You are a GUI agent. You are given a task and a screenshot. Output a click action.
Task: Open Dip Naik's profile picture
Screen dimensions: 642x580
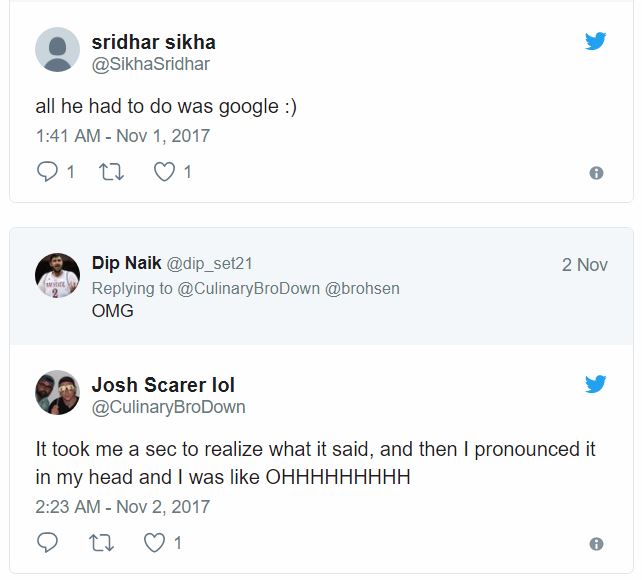57,275
